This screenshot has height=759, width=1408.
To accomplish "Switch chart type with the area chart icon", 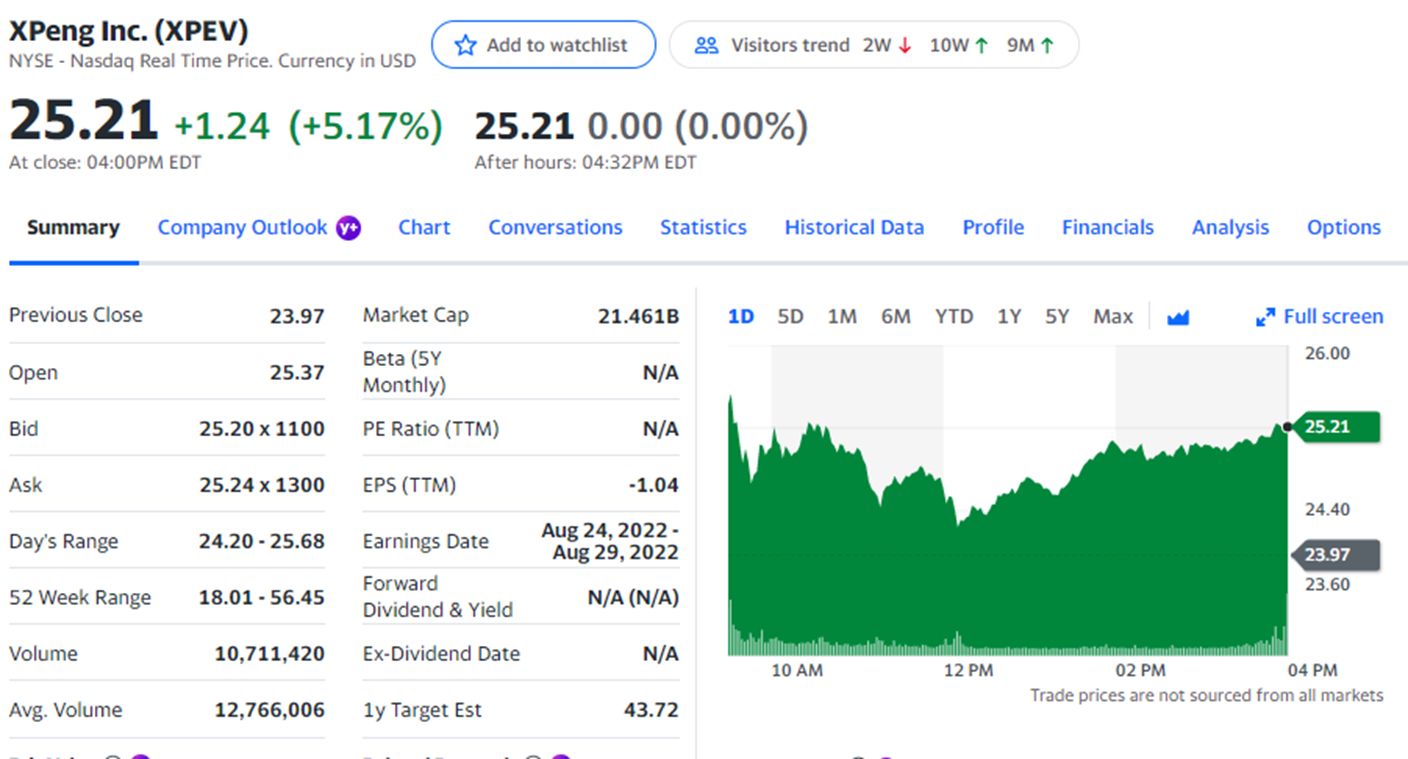I will 1178,317.
